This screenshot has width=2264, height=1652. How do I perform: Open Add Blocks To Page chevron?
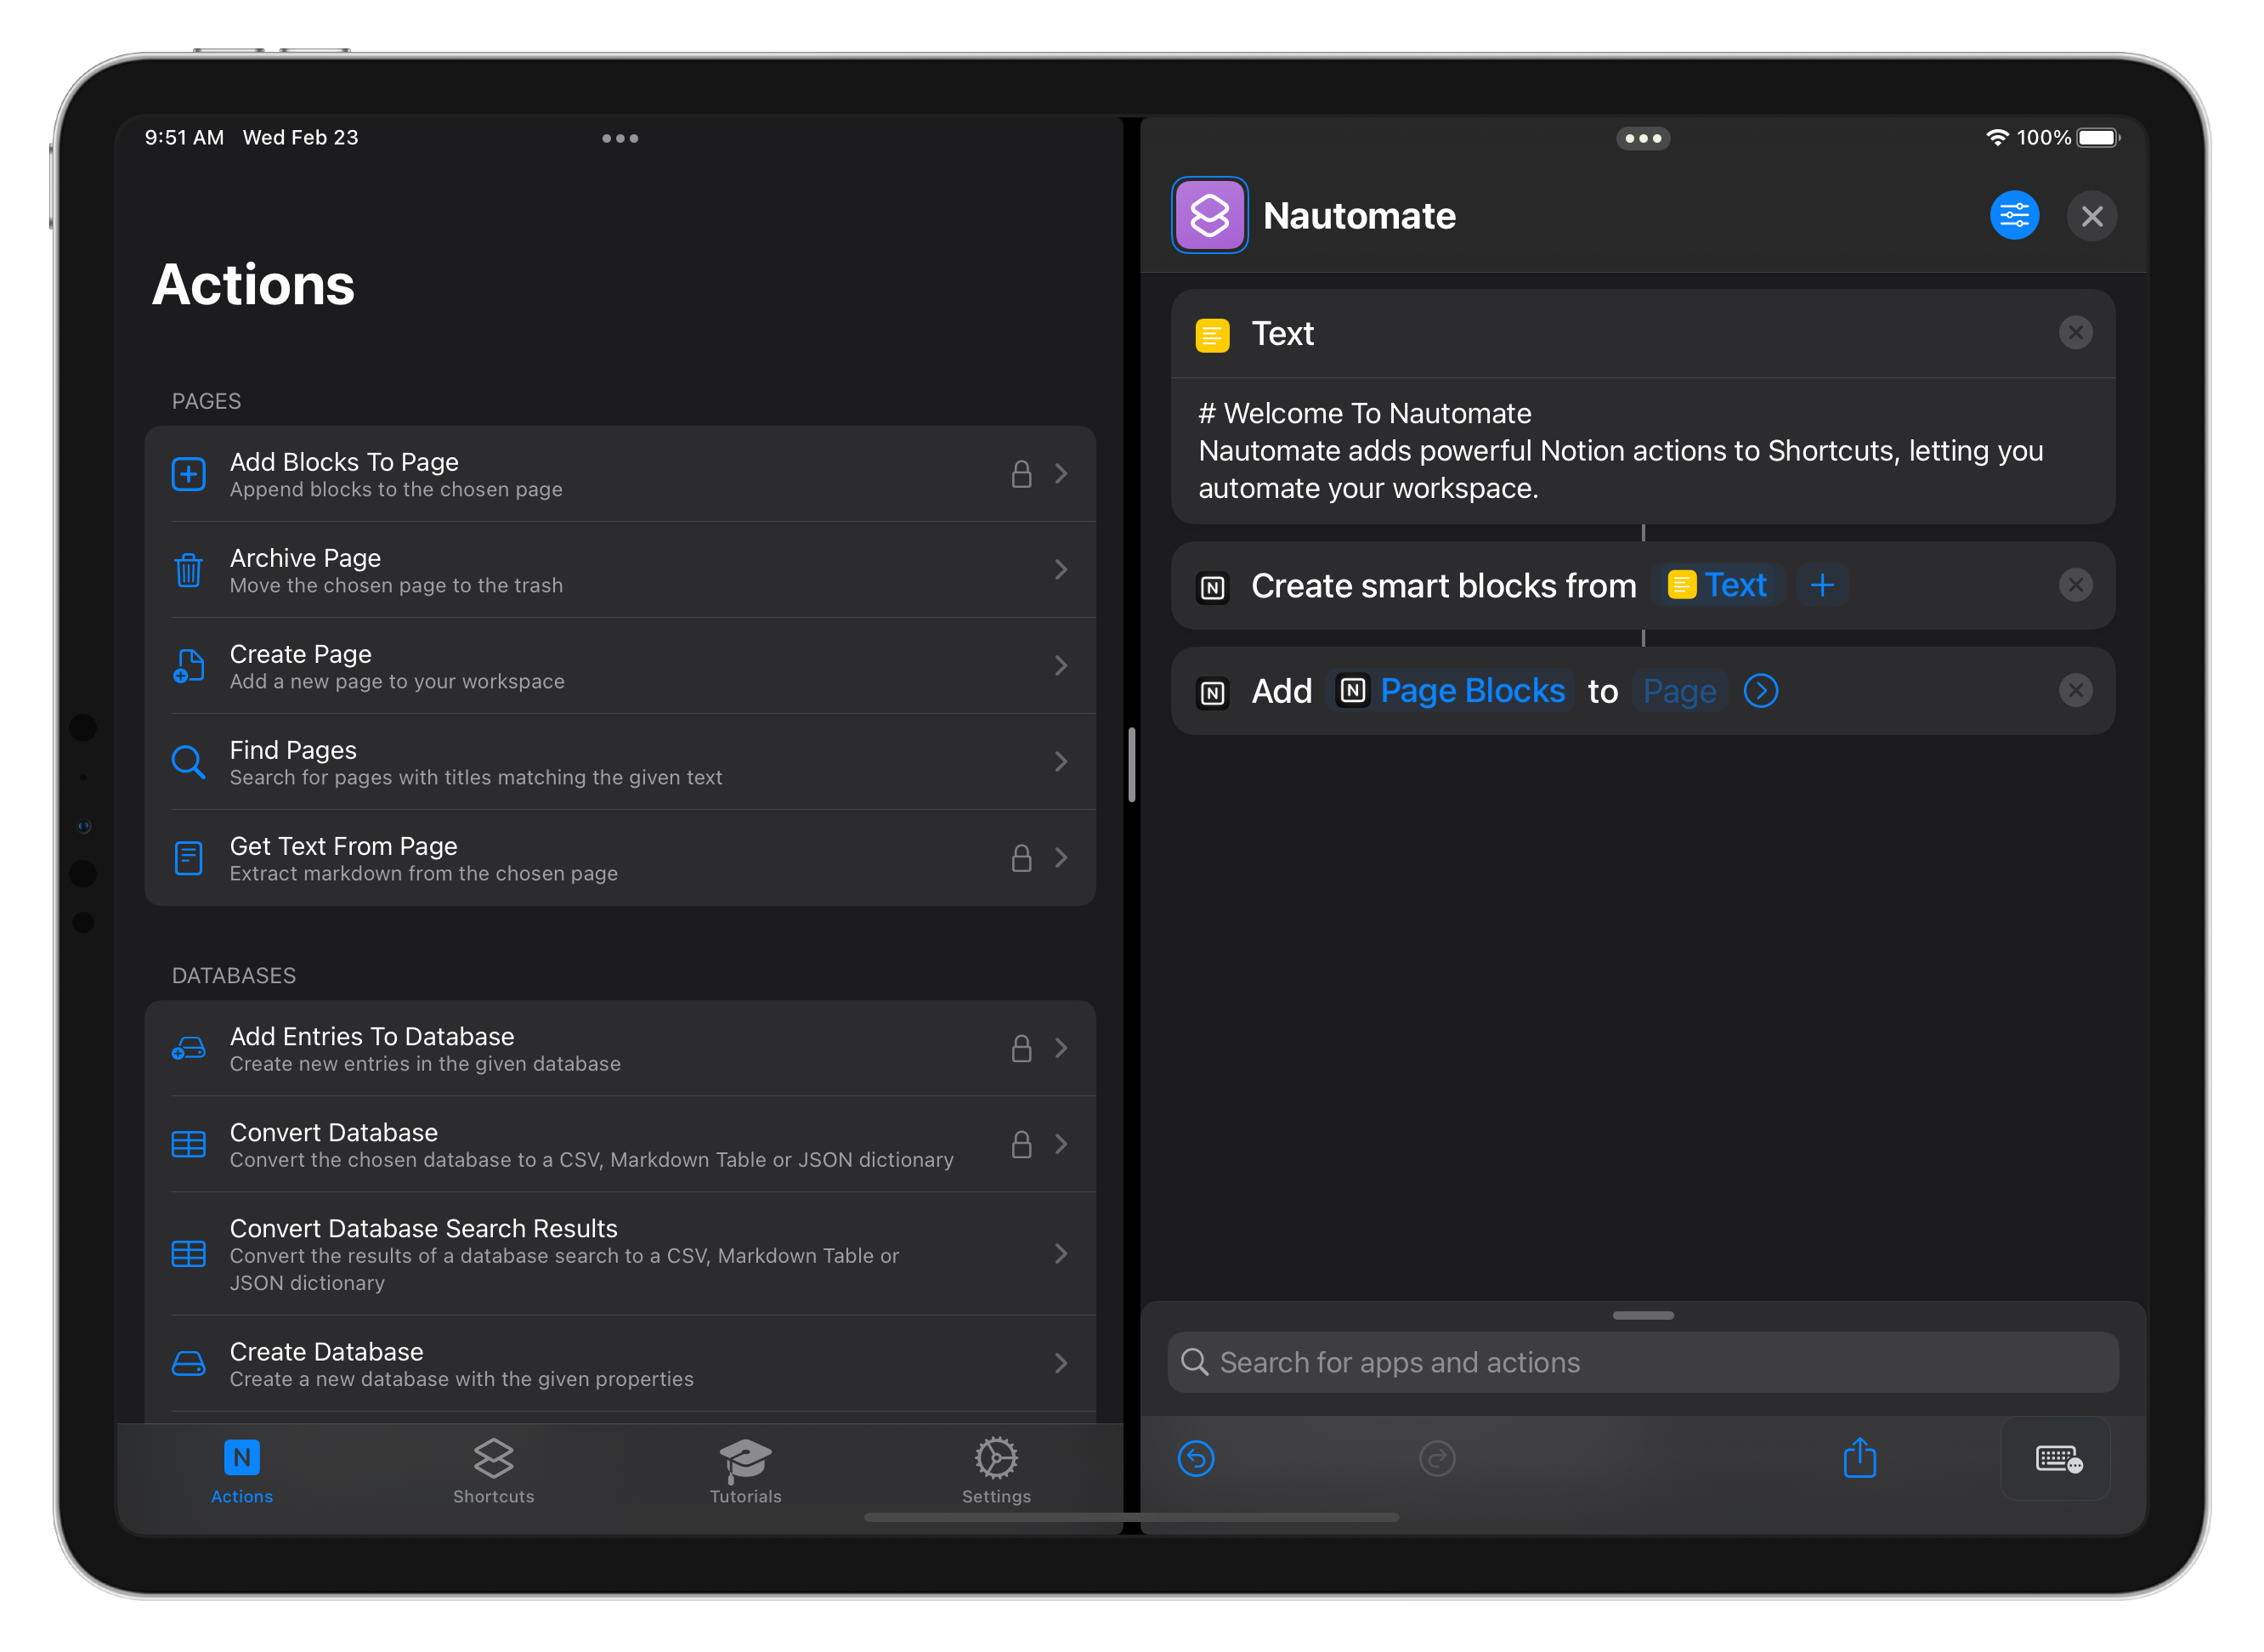pos(1061,474)
